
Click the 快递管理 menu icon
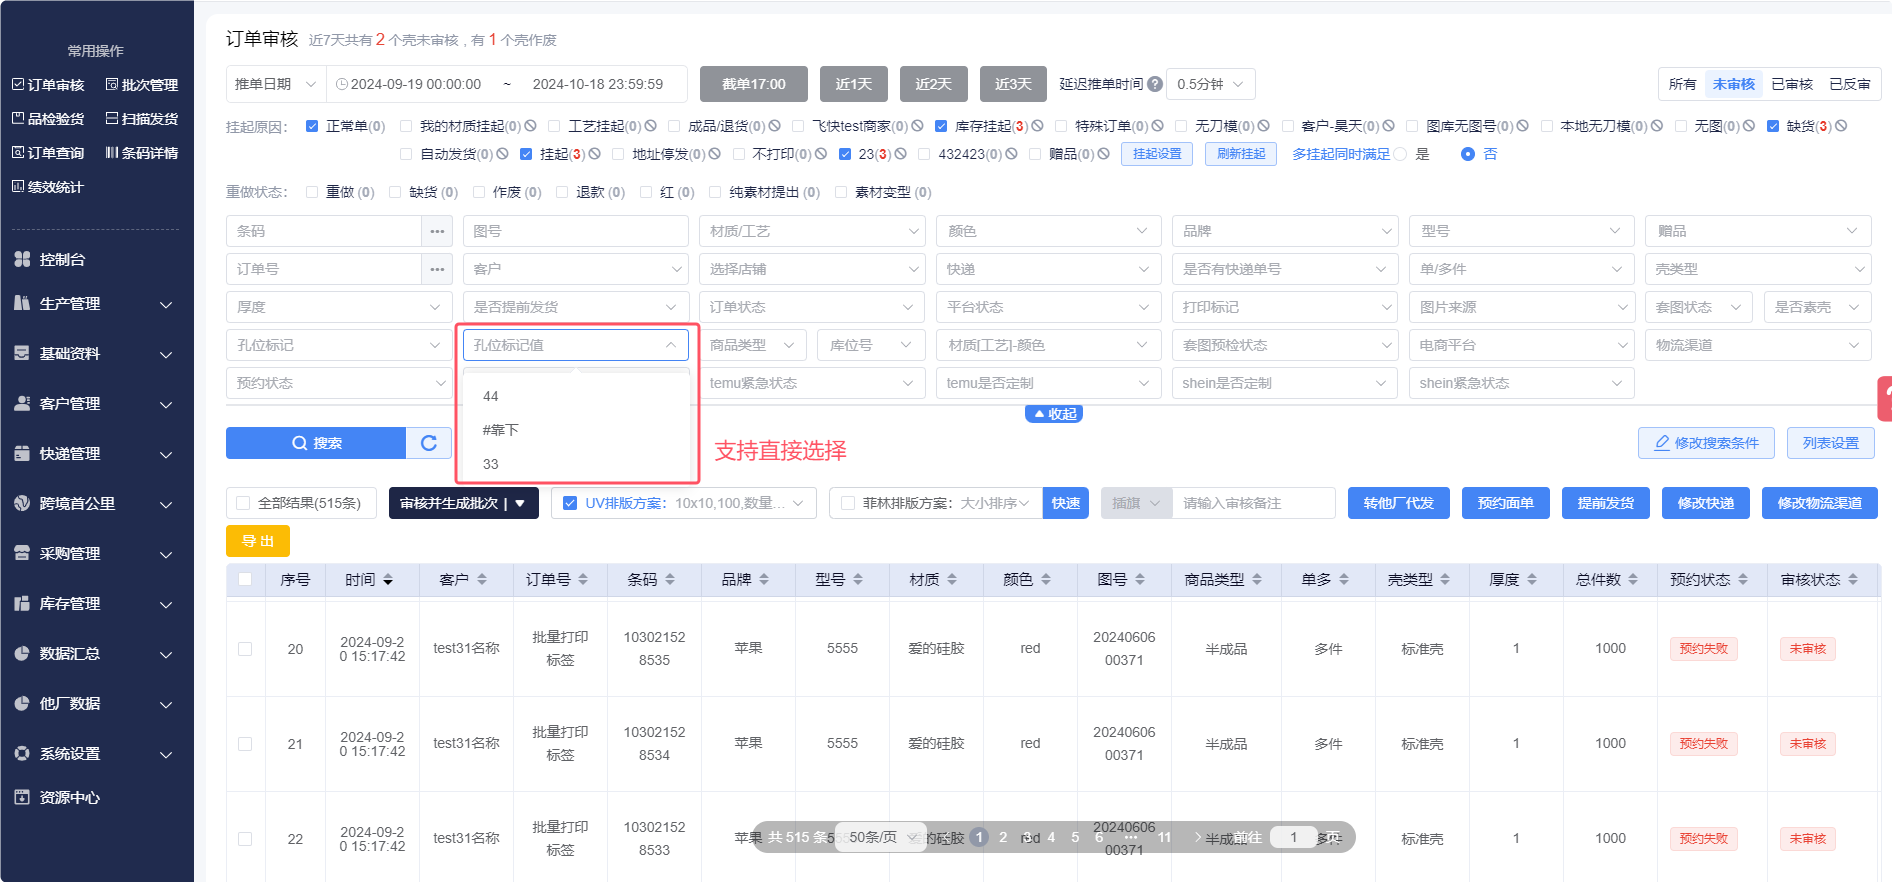[22, 453]
